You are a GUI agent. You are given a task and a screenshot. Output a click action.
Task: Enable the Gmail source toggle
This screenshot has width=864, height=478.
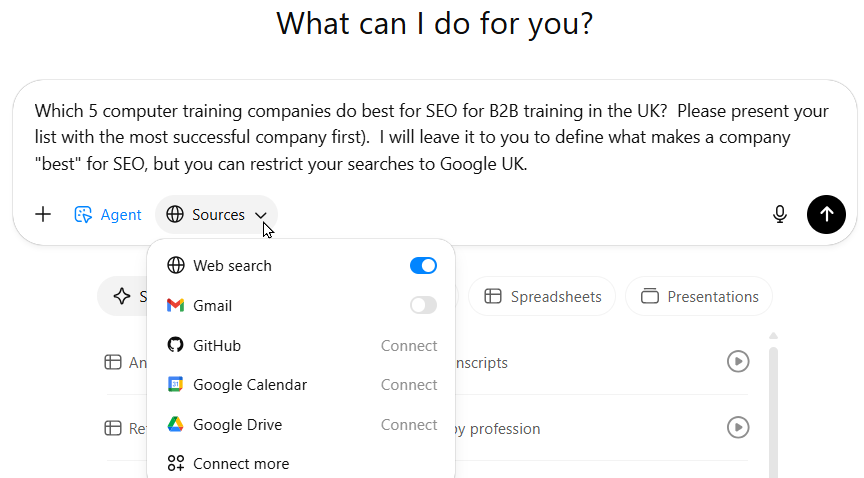point(423,305)
